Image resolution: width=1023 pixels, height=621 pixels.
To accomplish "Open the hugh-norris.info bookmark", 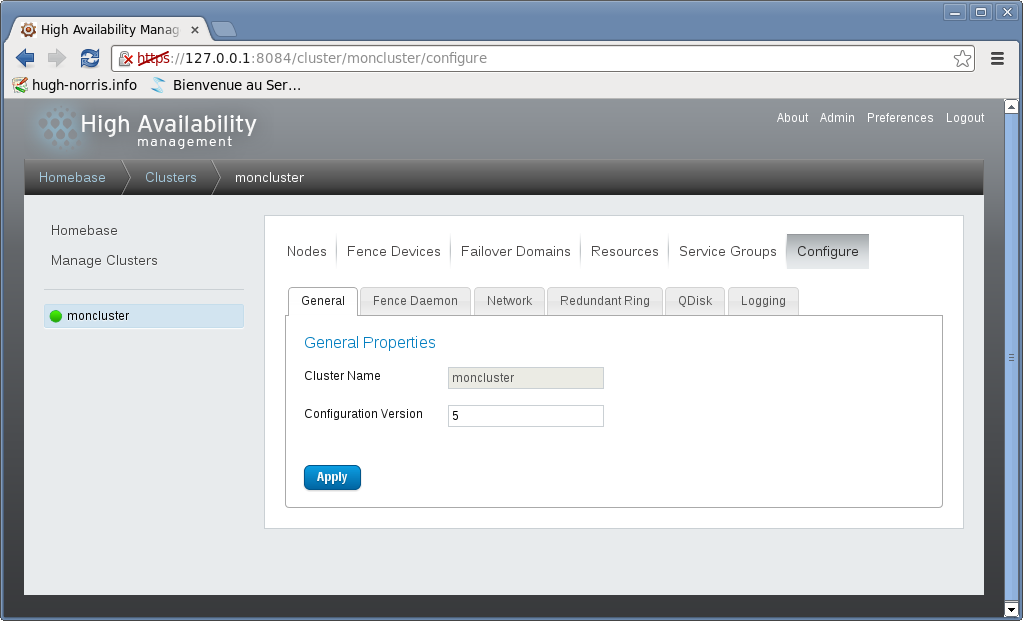I will pyautogui.click(x=75, y=85).
